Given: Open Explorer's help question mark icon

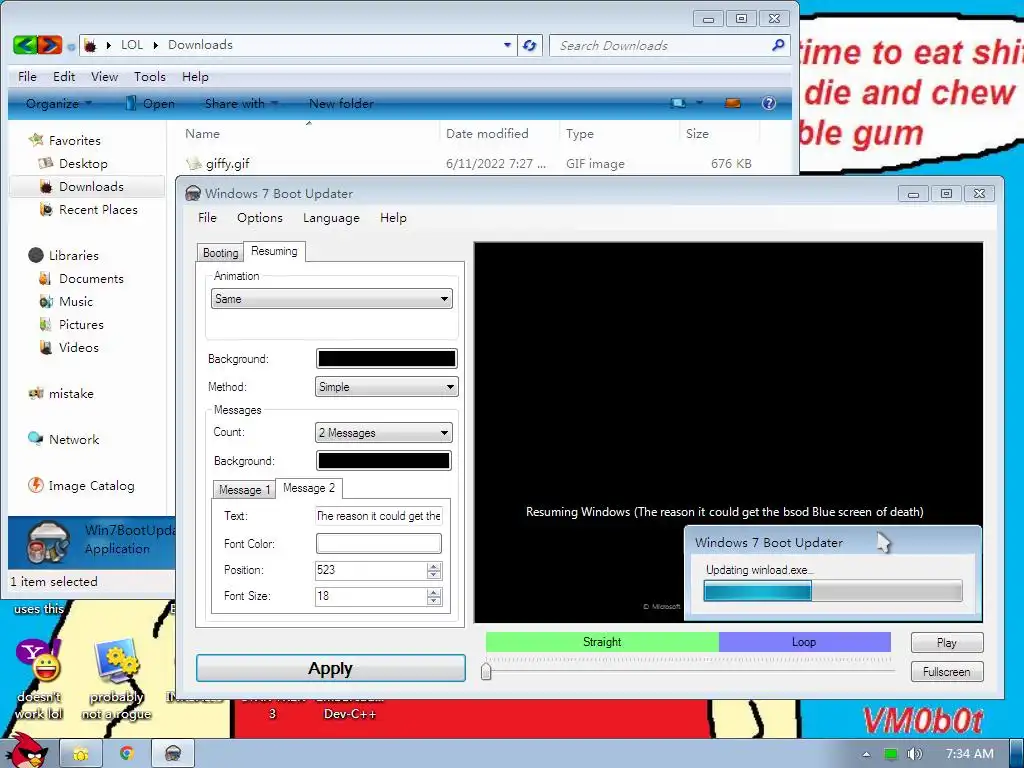Looking at the screenshot, I should 769,103.
